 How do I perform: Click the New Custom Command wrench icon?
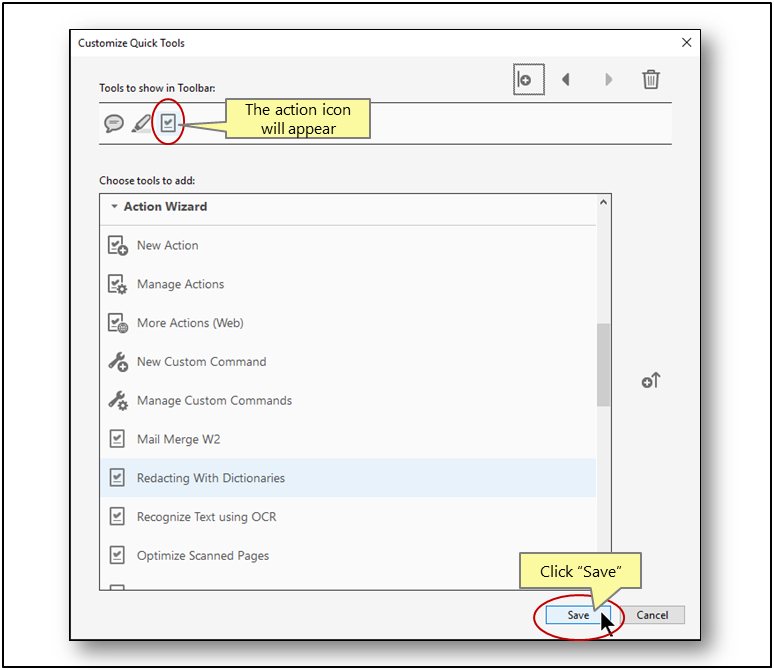(x=118, y=362)
